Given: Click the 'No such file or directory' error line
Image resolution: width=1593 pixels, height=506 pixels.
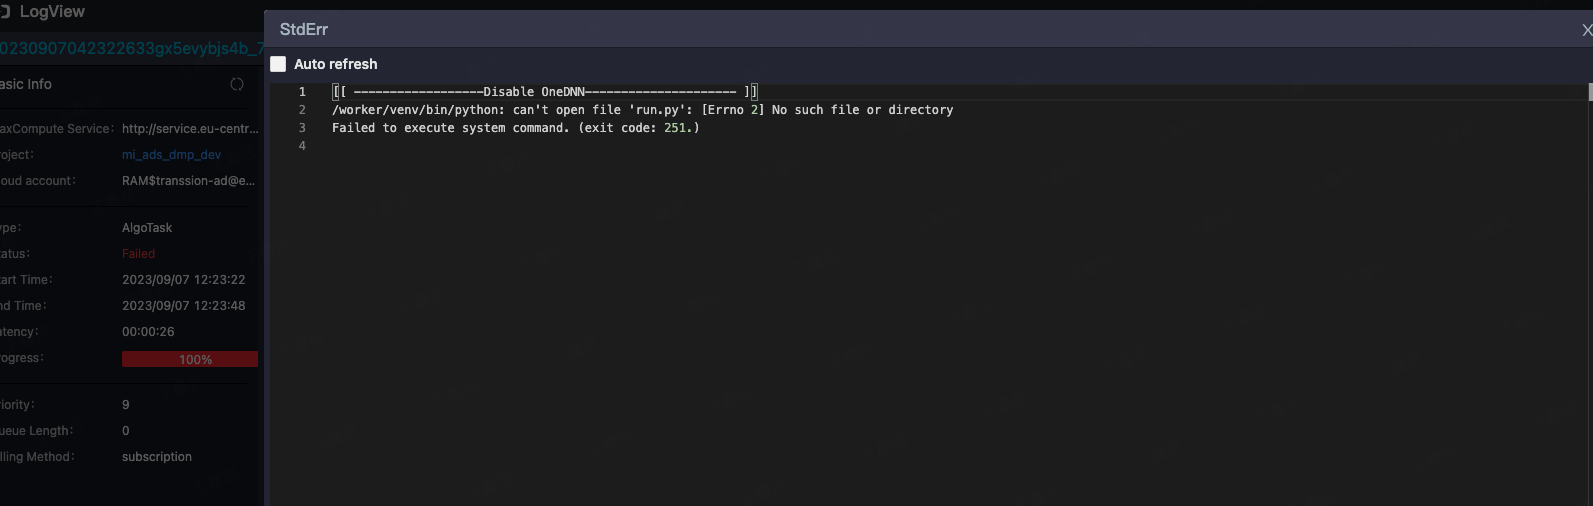Looking at the screenshot, I should tap(643, 110).
